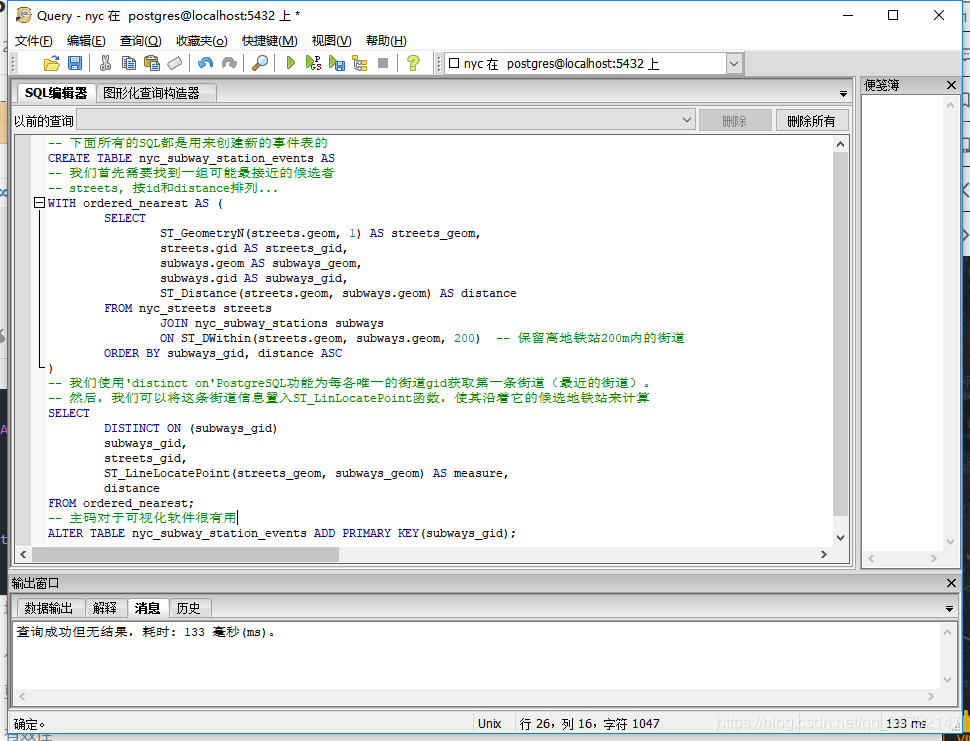Viewport: 970px width, 741px height.
Task: Close the 便笺簿 scratch pad panel
Action: click(x=951, y=85)
